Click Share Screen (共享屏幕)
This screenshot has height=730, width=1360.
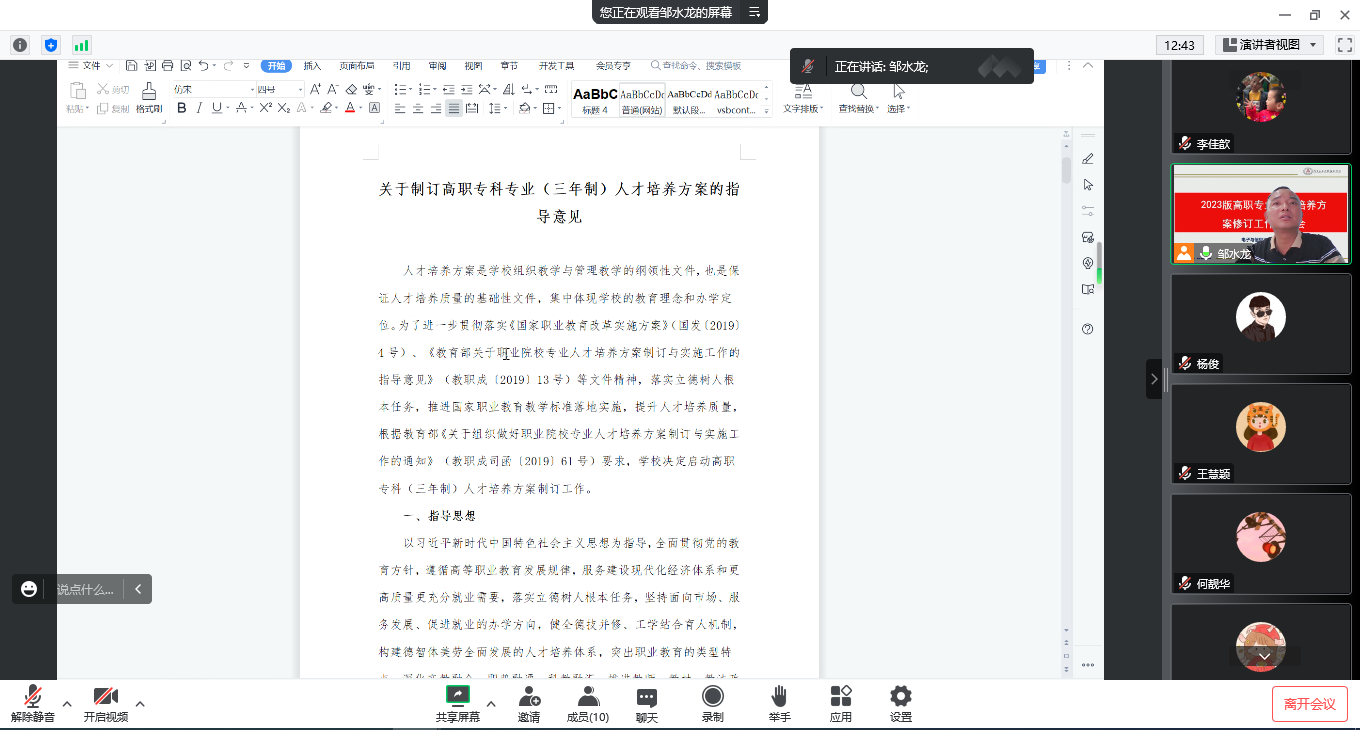(457, 704)
